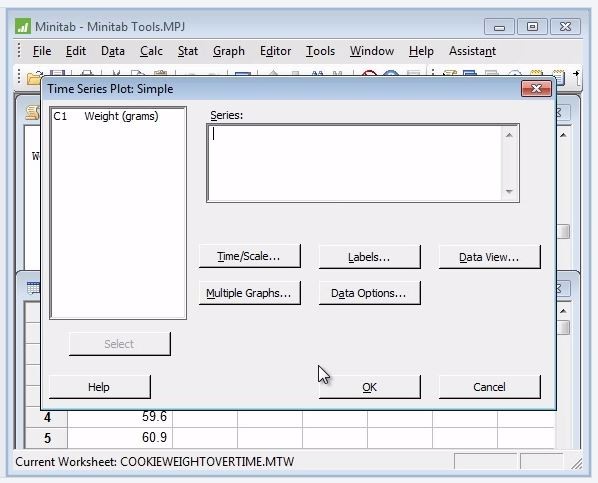Open the Time/Scale options
The image size is (598, 483).
[x=249, y=256]
